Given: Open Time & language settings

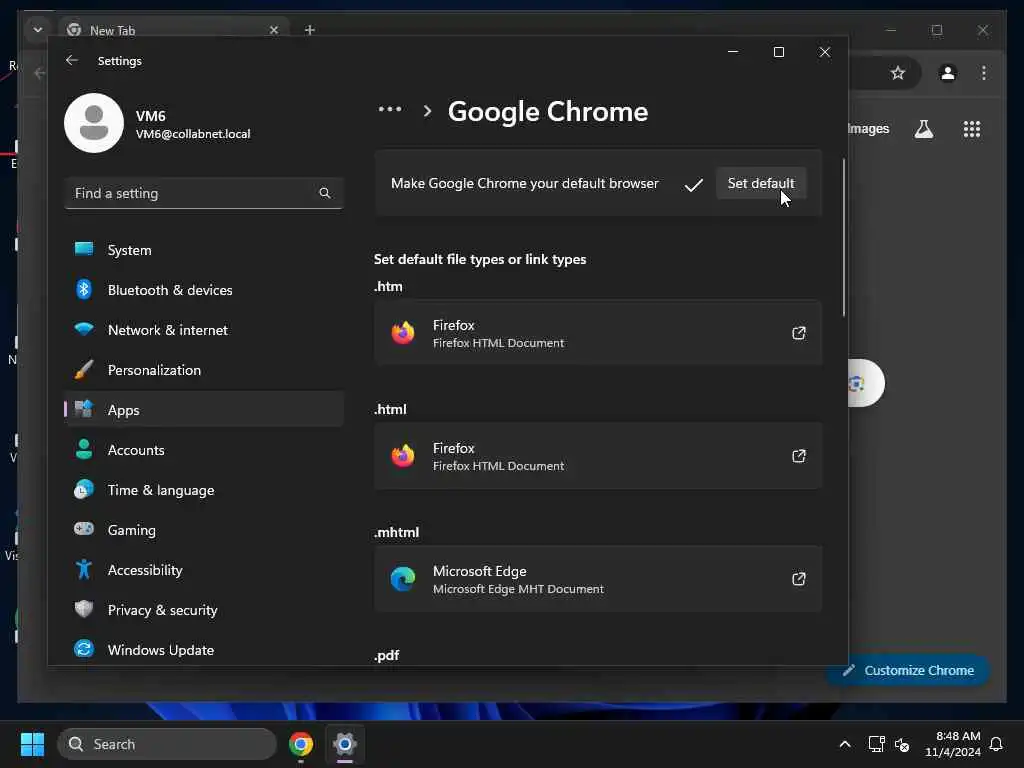Looking at the screenshot, I should [x=204, y=490].
